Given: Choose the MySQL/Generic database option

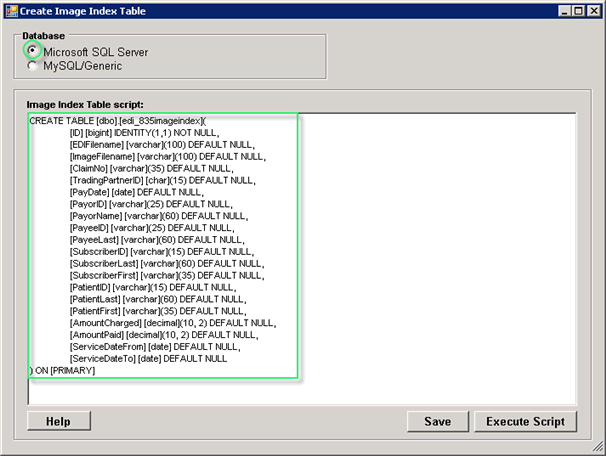Looking at the screenshot, I should pyautogui.click(x=34, y=66).
